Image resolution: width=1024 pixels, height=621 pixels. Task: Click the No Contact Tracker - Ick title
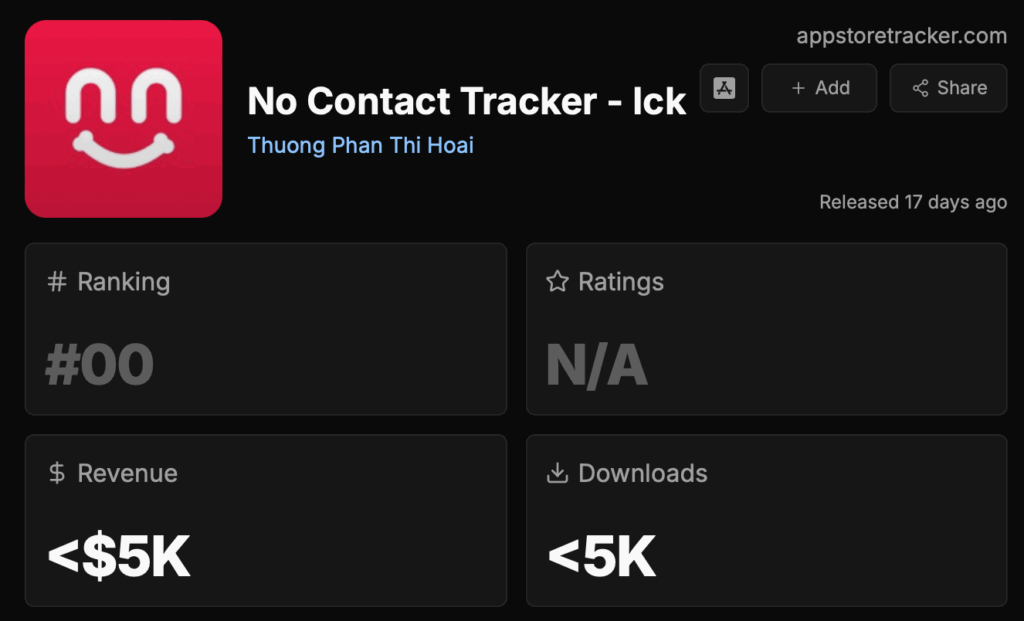(x=466, y=101)
